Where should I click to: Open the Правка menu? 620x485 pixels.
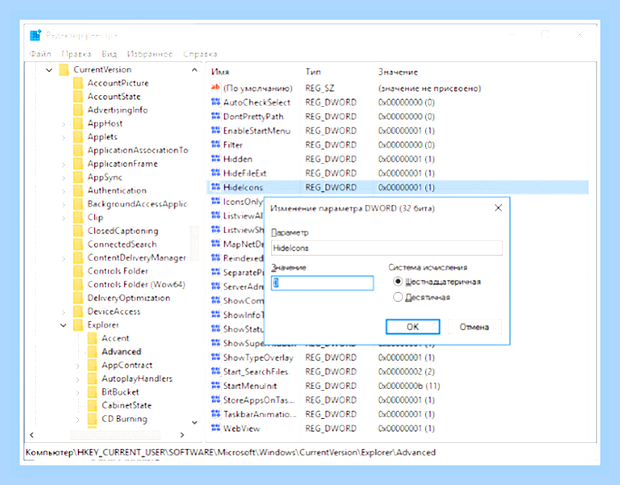pos(76,54)
